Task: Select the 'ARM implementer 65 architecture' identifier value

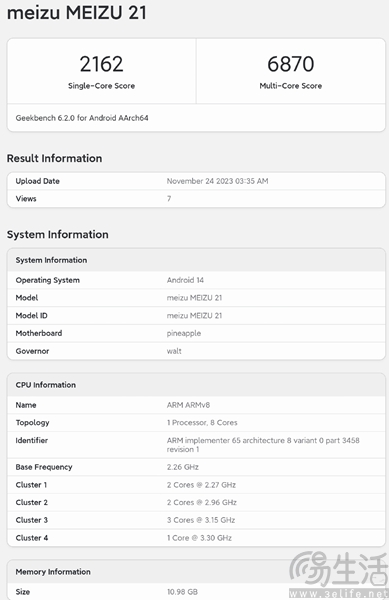Action: (x=263, y=445)
